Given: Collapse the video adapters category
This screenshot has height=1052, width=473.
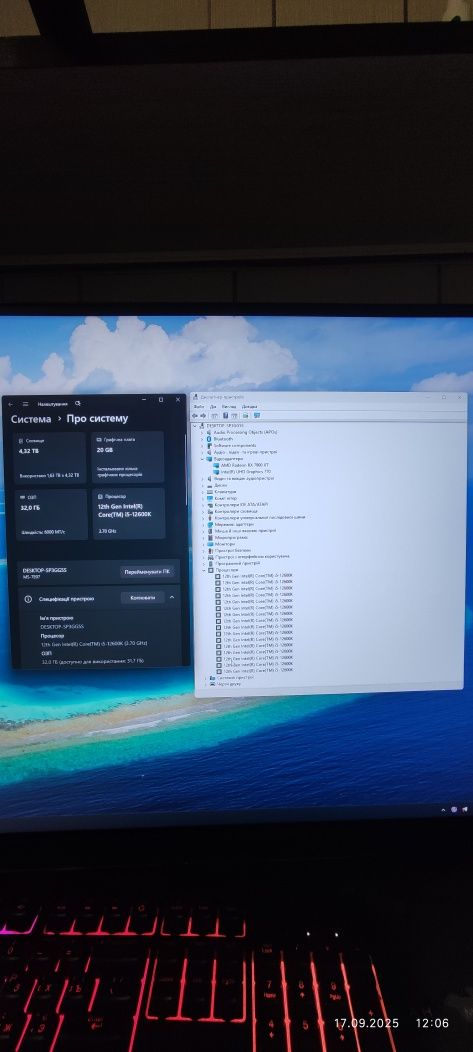Looking at the screenshot, I should coord(203,459).
